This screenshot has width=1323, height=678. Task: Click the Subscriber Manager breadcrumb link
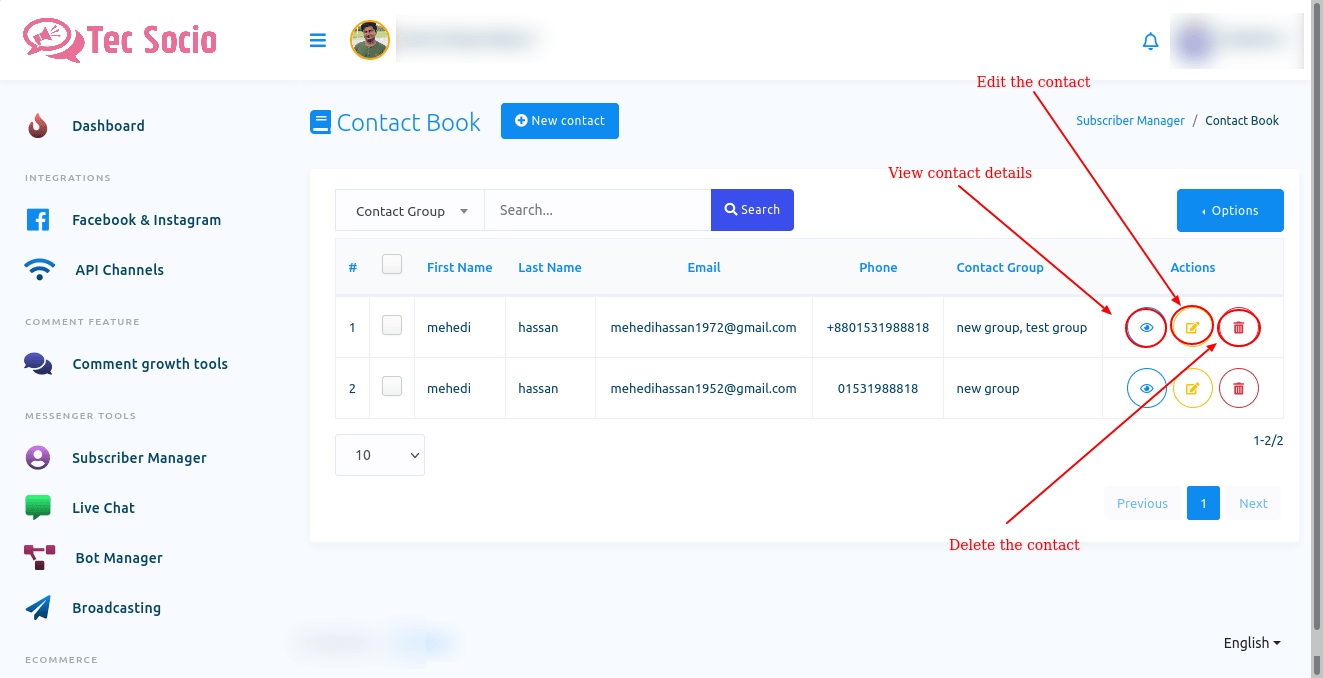tap(1130, 120)
